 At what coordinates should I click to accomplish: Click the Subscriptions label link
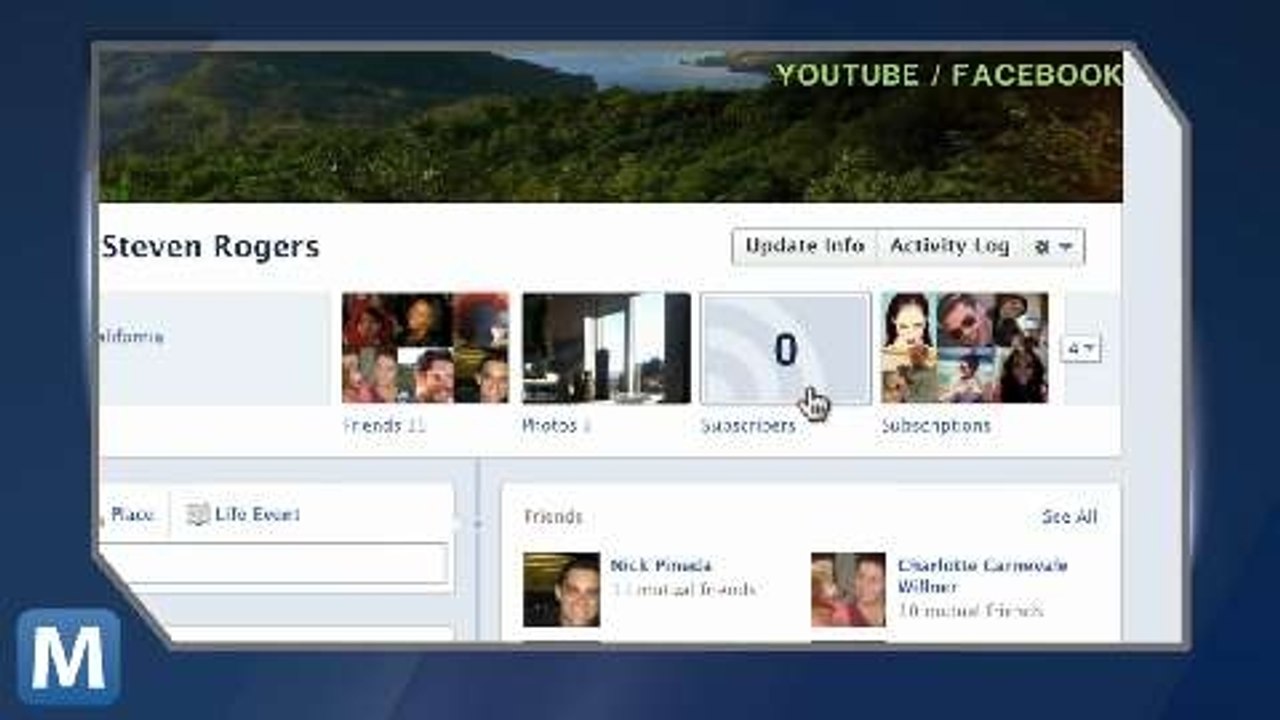pyautogui.click(x=936, y=426)
